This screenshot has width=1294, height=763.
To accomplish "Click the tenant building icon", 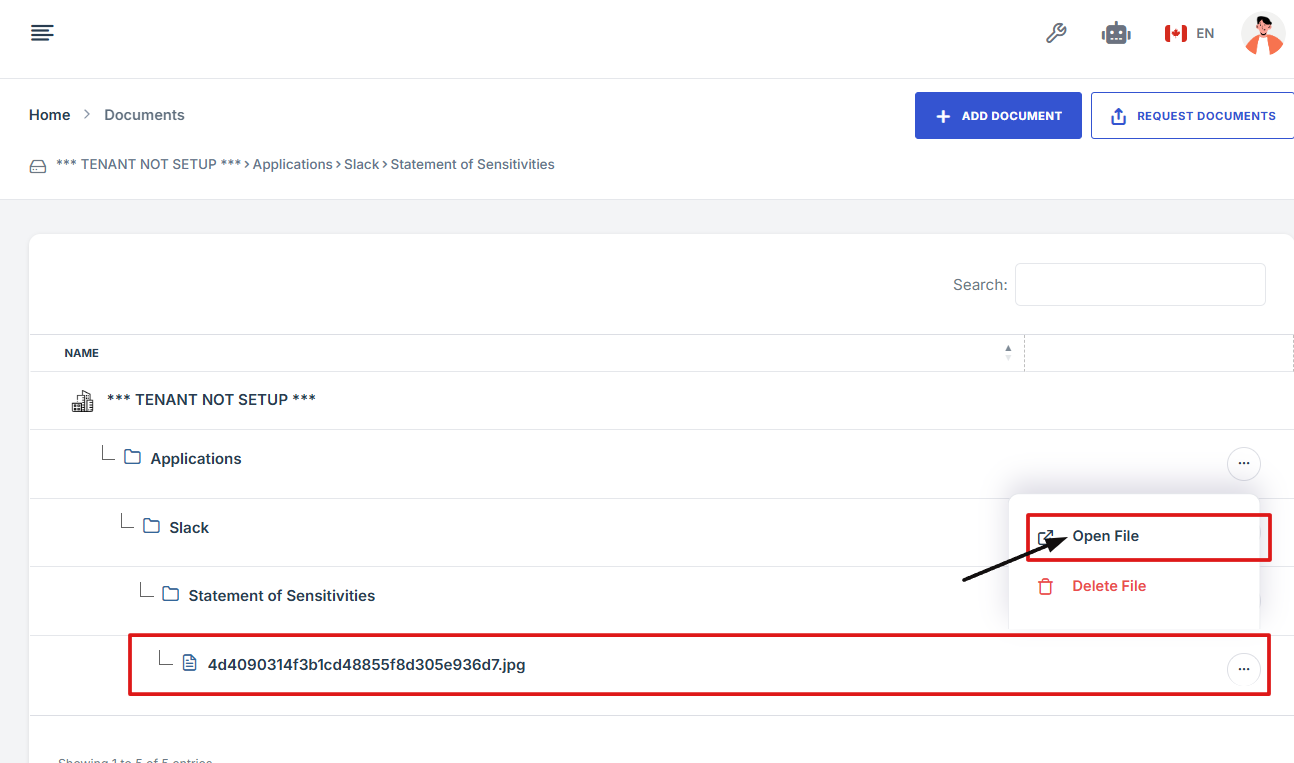I will 82,401.
